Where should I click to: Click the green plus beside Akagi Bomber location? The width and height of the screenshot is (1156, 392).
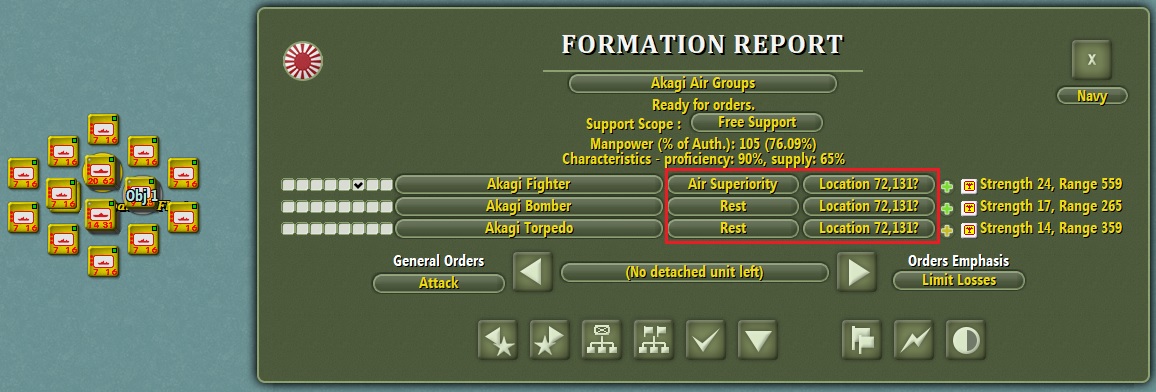947,209
